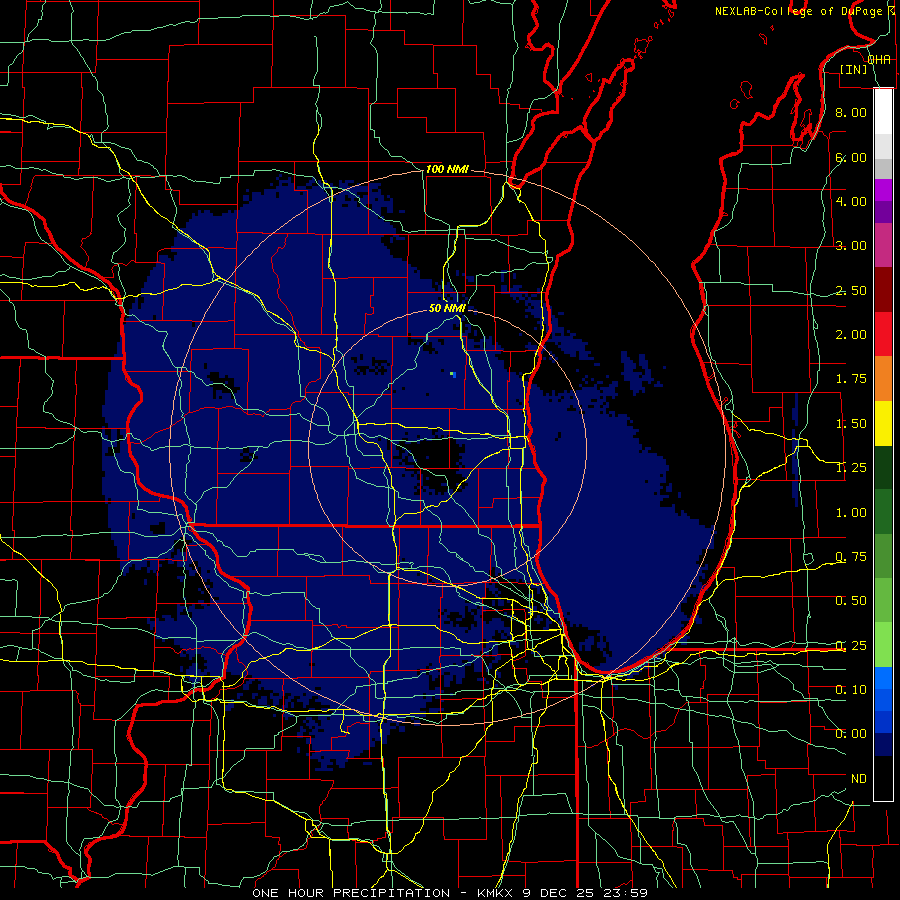Click the 1.50 legend value
This screenshot has height=900, width=900.
851,424
